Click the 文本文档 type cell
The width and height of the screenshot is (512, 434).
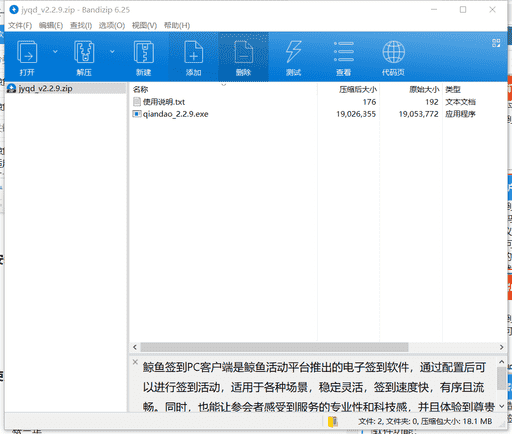(x=460, y=102)
